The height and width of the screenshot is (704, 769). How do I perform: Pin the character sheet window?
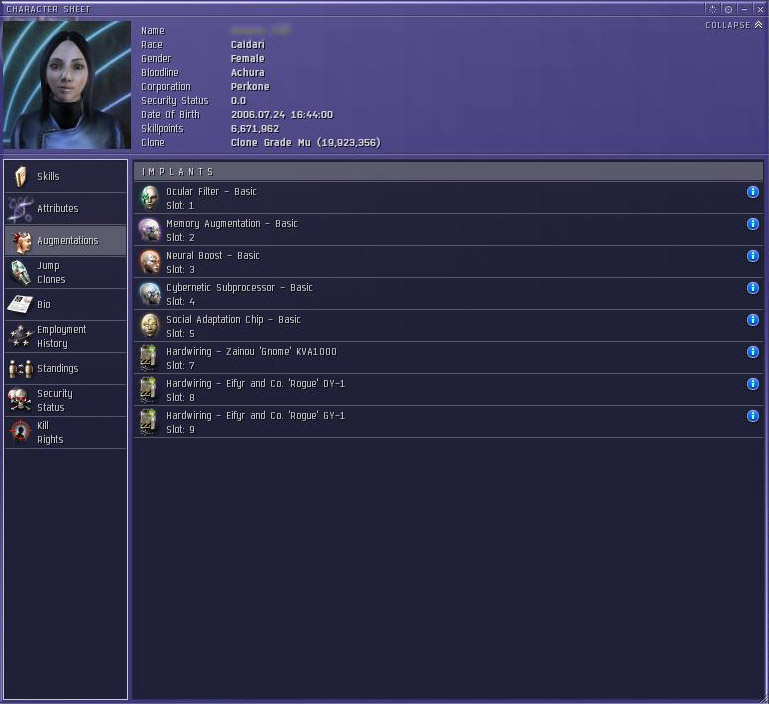coord(728,9)
